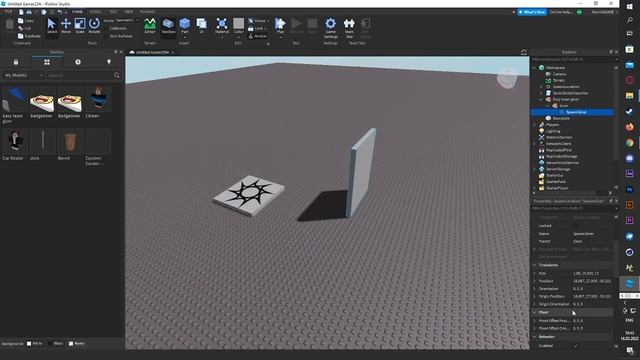Open the FILE menu

(x=8, y=12)
